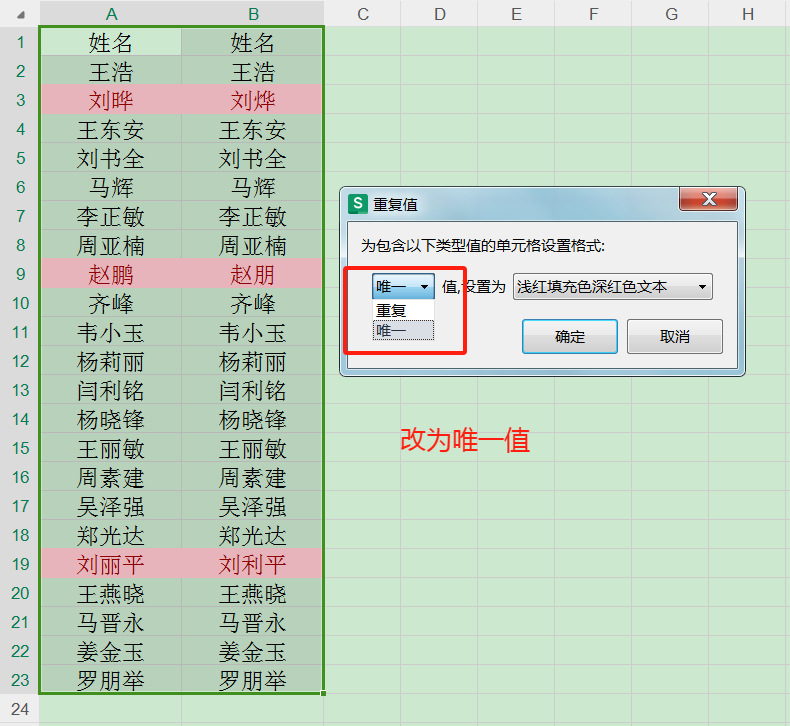Screen dimensions: 790x726
Task: Click cell 王东安 in column B
Action: coord(252,129)
